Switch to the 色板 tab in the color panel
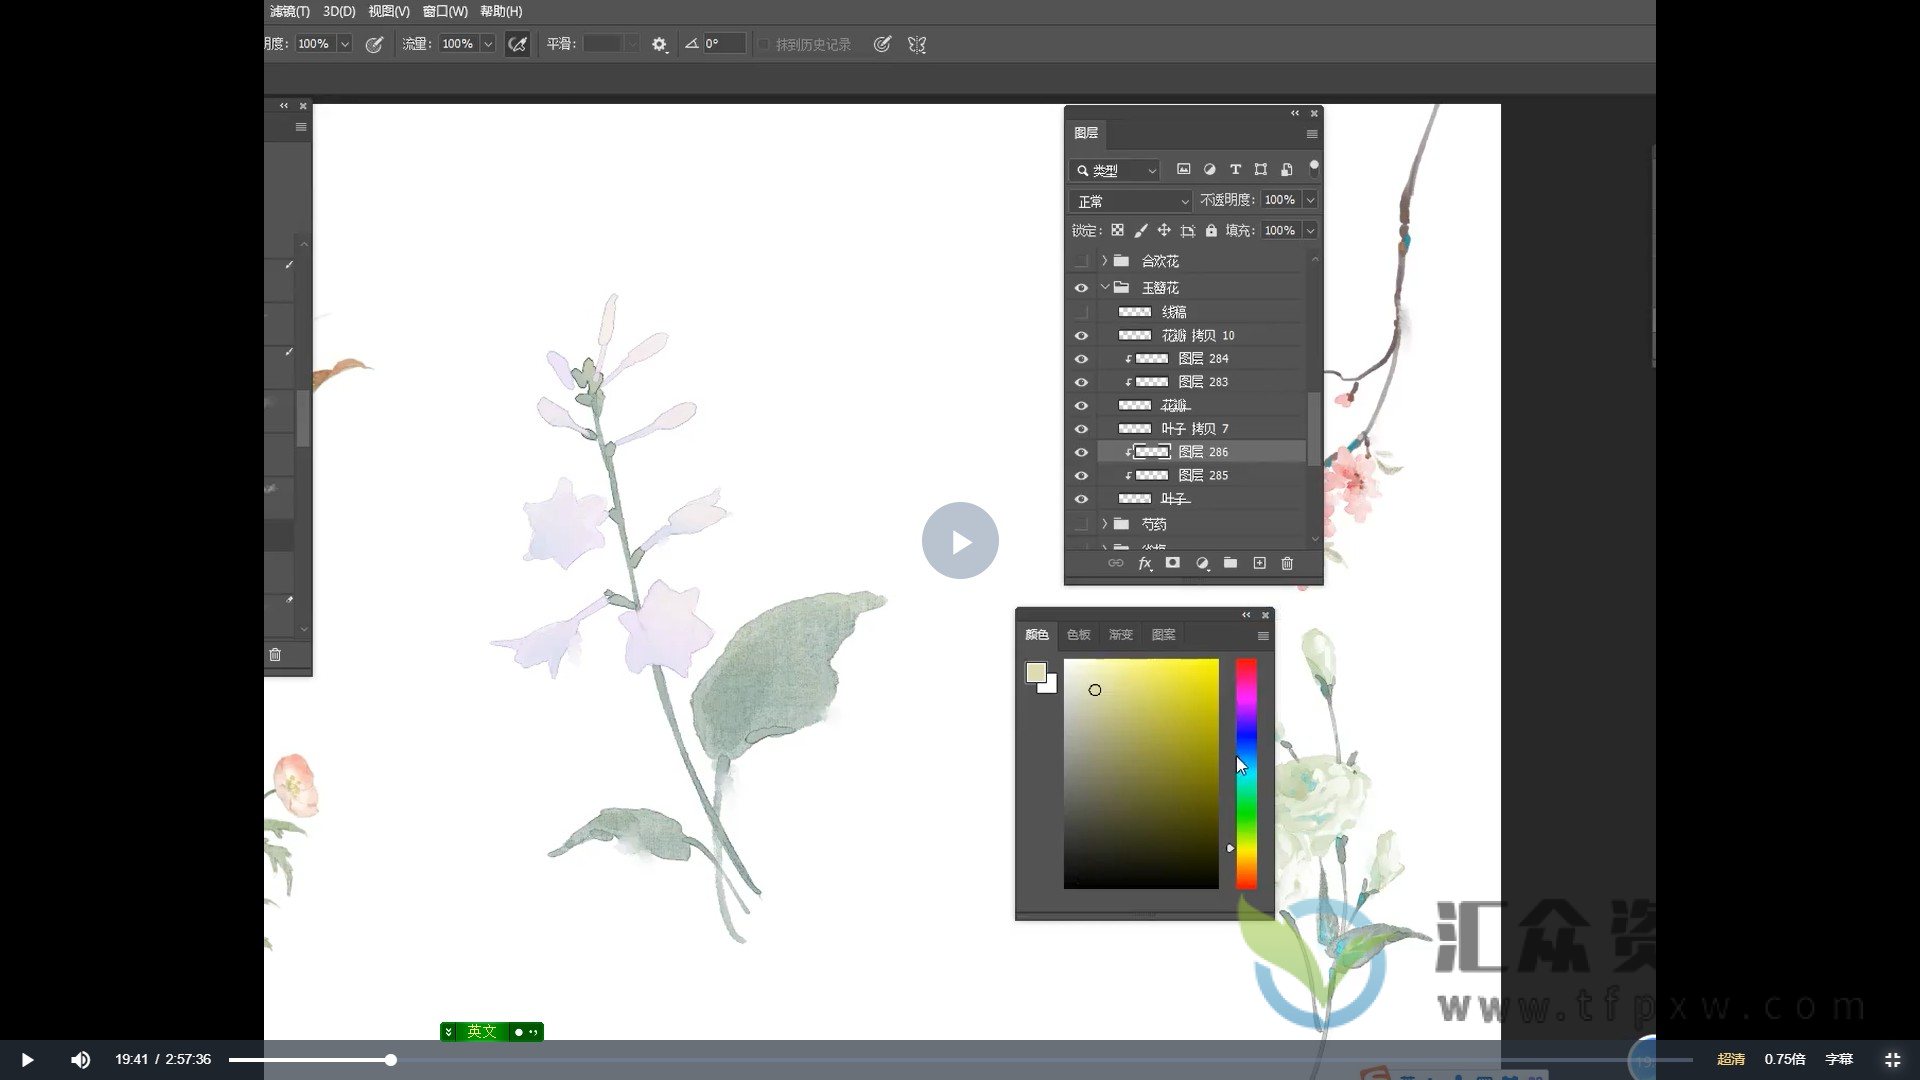This screenshot has width=1920, height=1080. (1078, 633)
